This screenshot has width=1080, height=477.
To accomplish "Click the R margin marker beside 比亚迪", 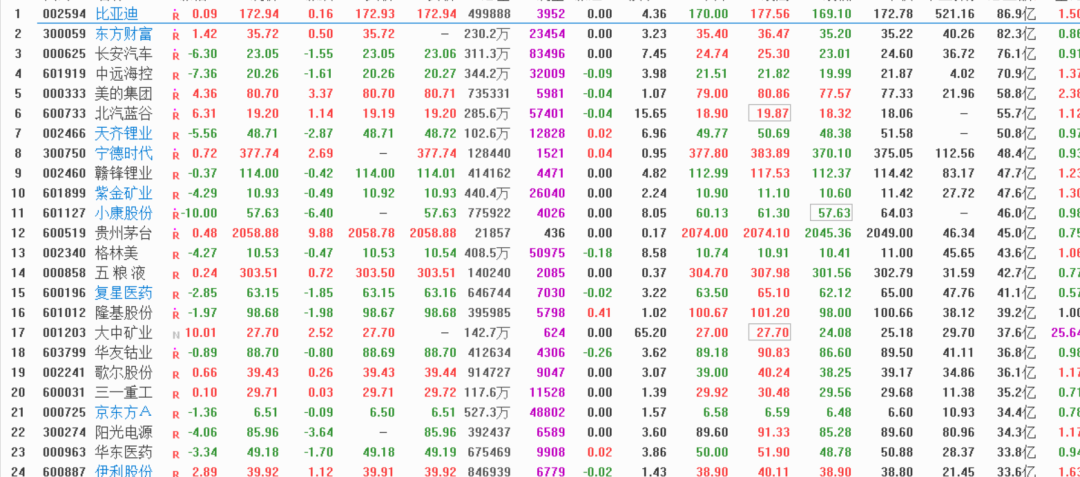I will click(176, 14).
